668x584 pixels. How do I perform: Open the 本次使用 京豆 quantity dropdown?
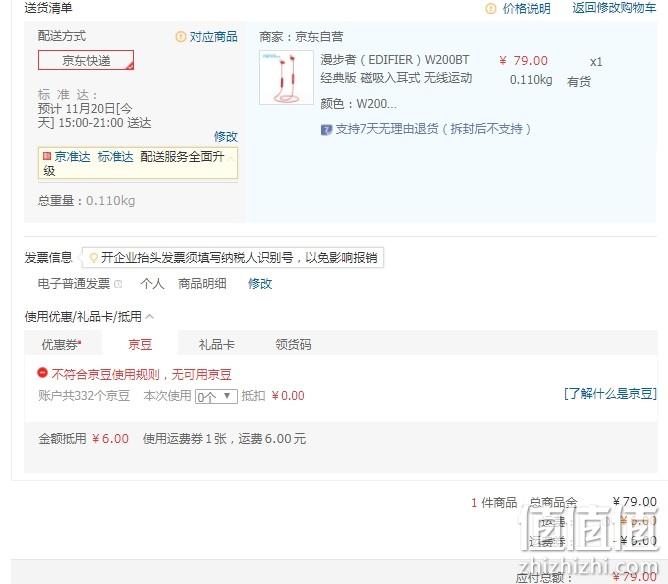[216, 397]
